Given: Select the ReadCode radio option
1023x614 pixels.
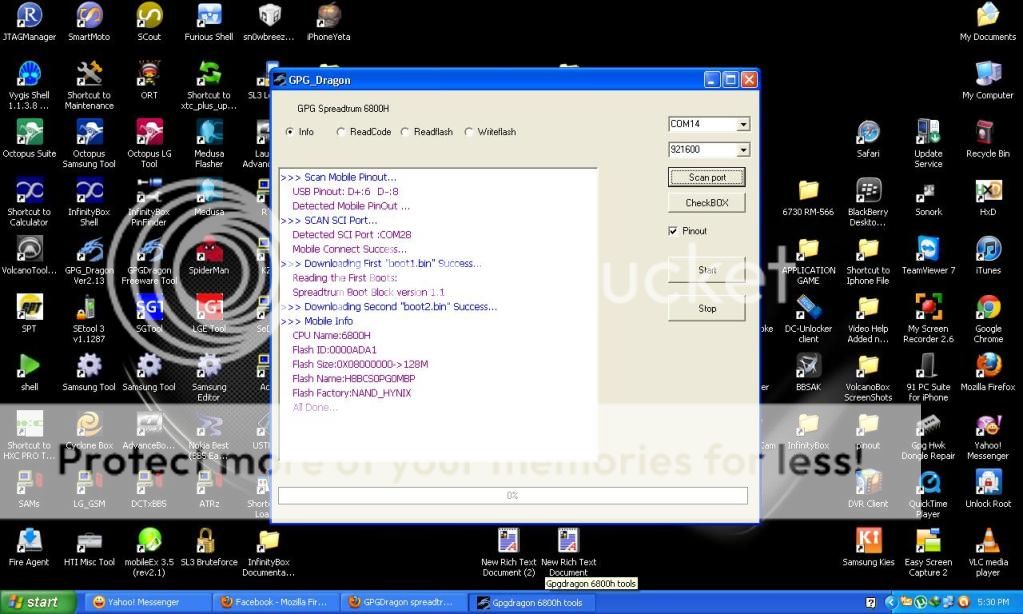Looking at the screenshot, I should click(341, 132).
